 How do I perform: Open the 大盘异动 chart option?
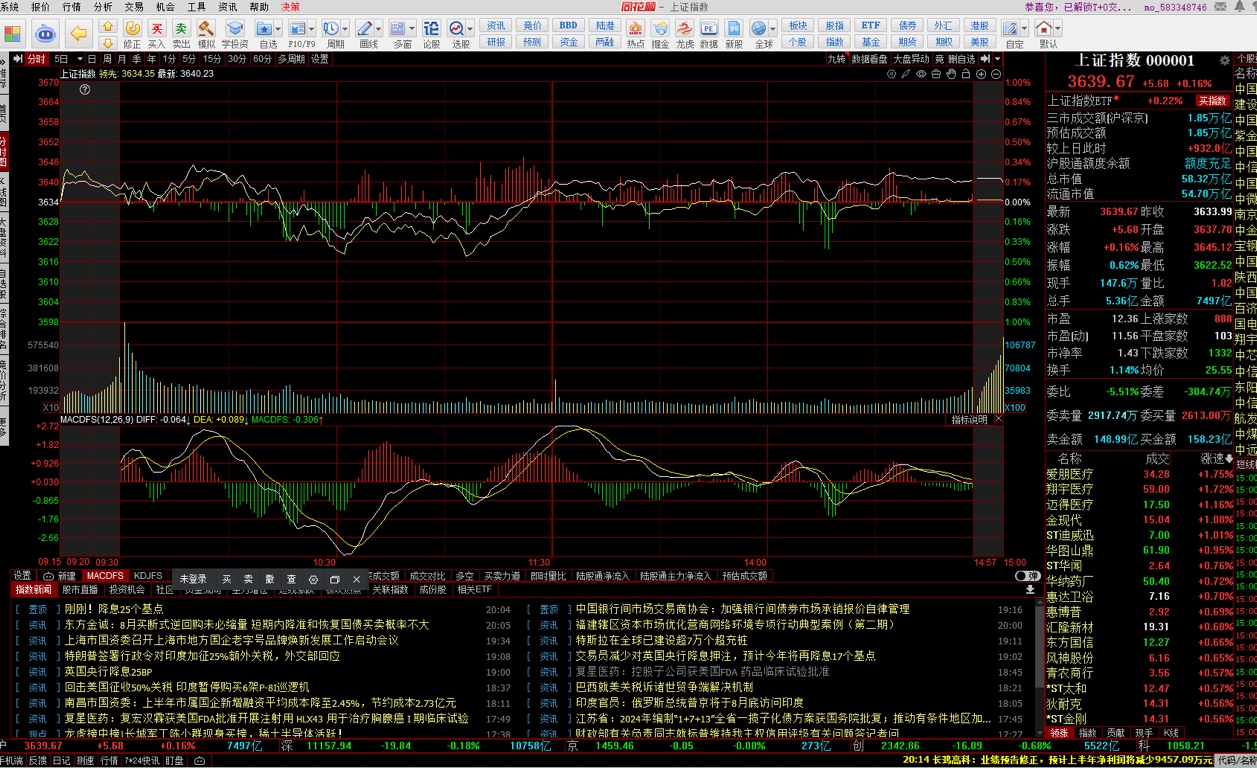911,59
